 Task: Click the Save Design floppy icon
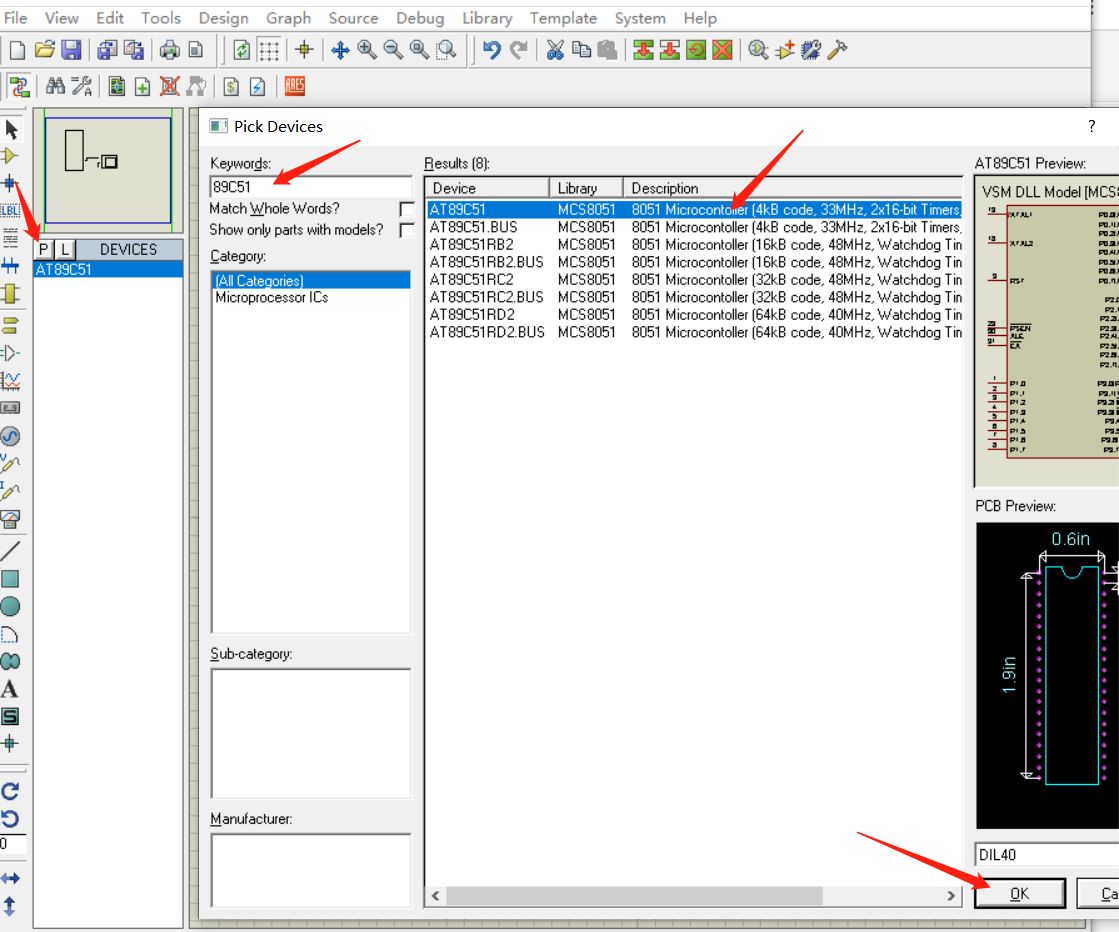pos(71,50)
